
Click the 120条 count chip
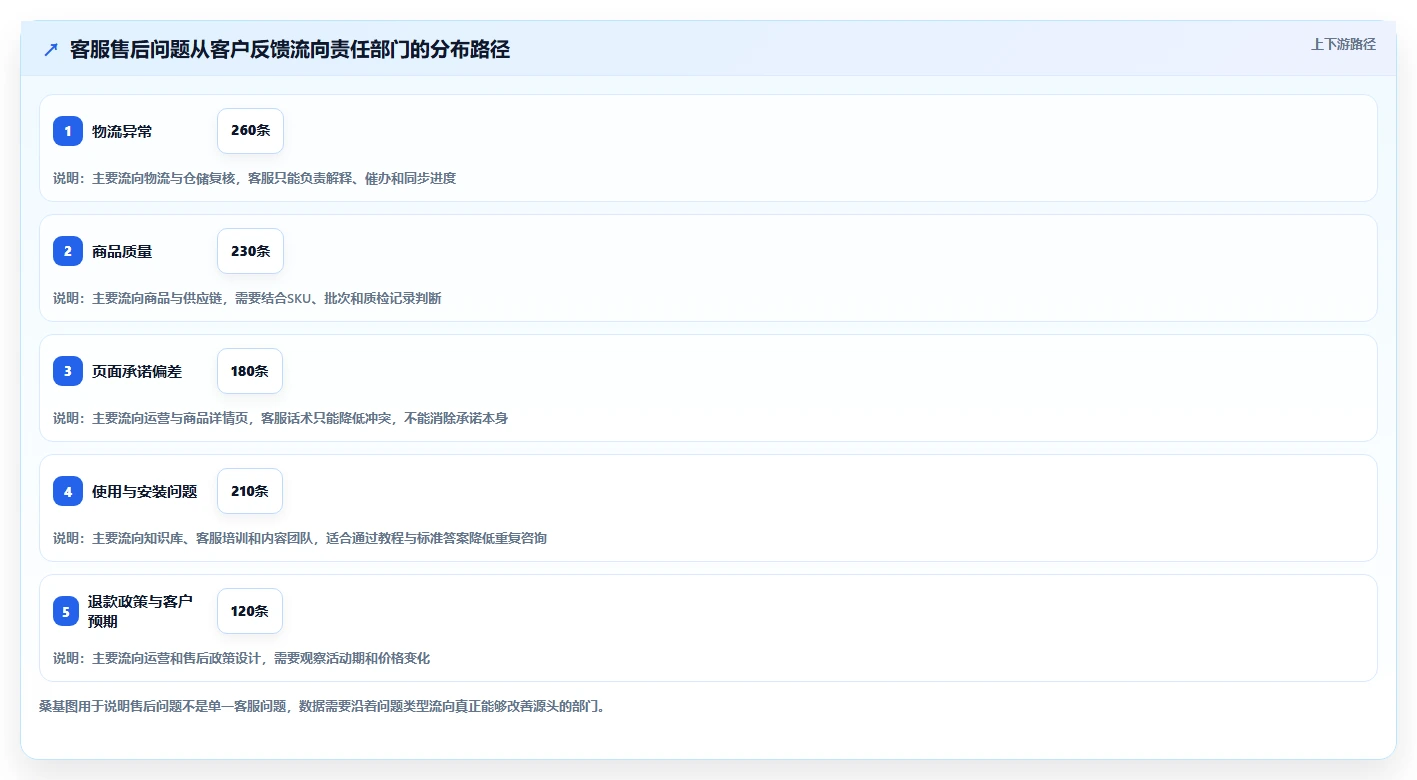click(x=250, y=611)
